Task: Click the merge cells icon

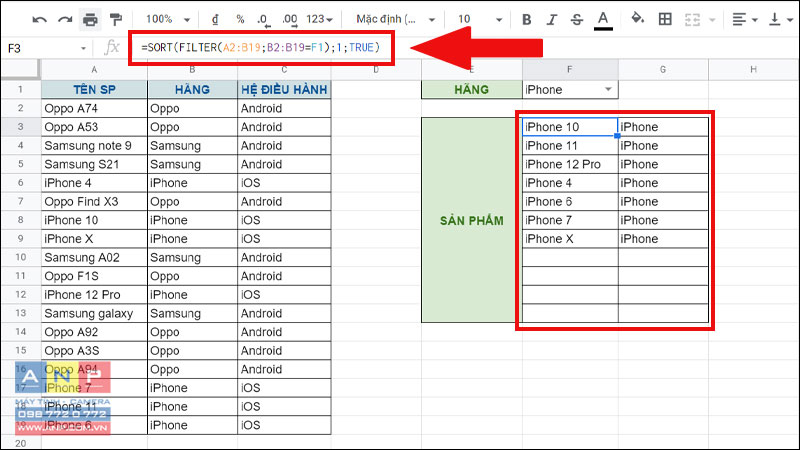Action: 692,19
